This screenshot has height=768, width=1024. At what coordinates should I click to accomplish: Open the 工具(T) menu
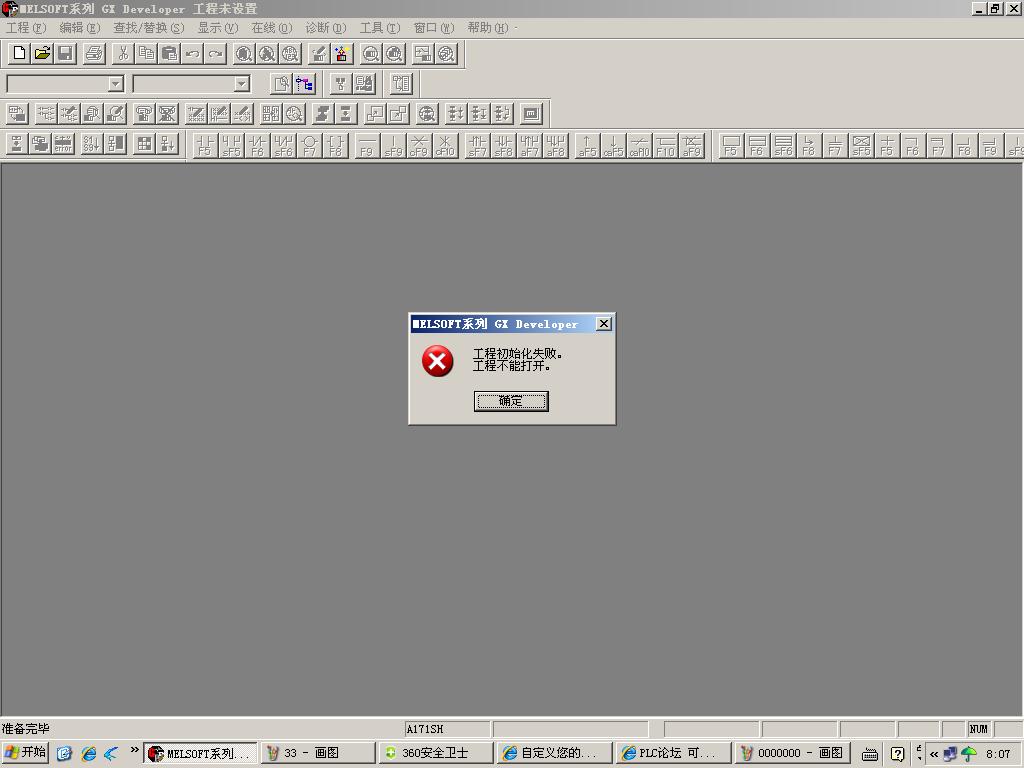[380, 27]
